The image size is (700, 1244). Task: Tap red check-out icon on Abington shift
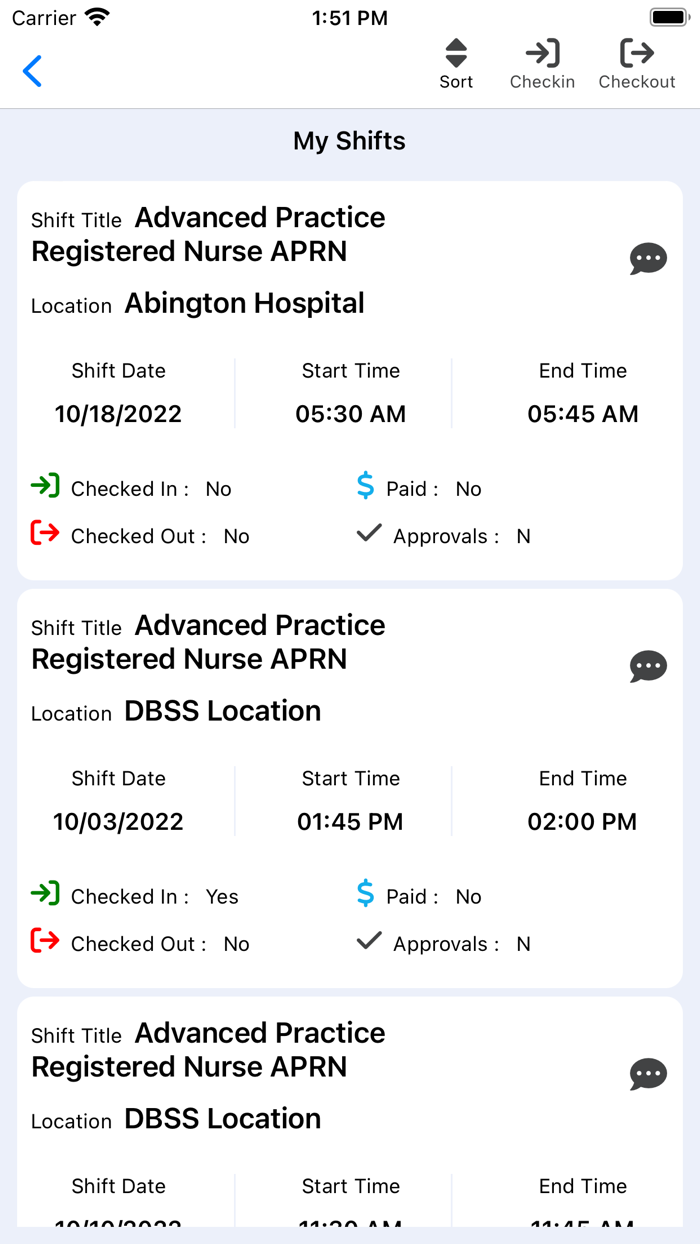[x=45, y=534]
